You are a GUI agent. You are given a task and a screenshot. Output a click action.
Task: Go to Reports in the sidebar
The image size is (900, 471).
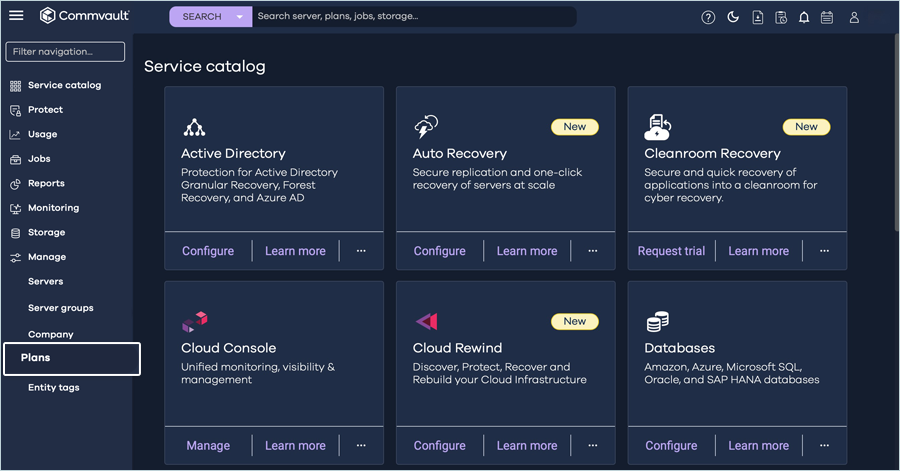click(46, 184)
